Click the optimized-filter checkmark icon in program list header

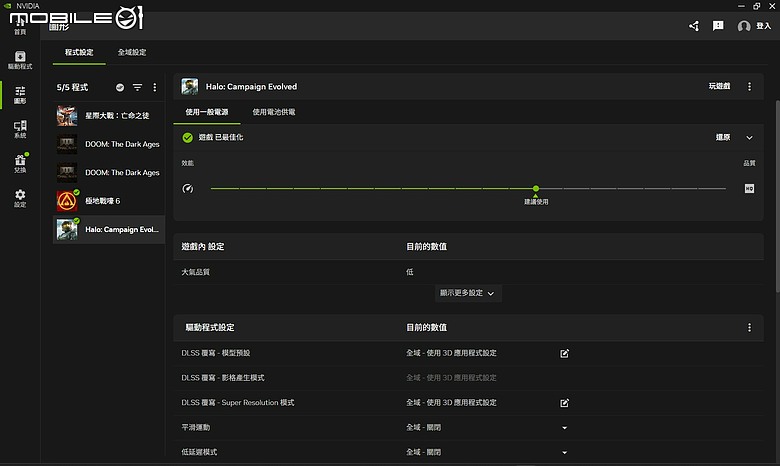(120, 87)
